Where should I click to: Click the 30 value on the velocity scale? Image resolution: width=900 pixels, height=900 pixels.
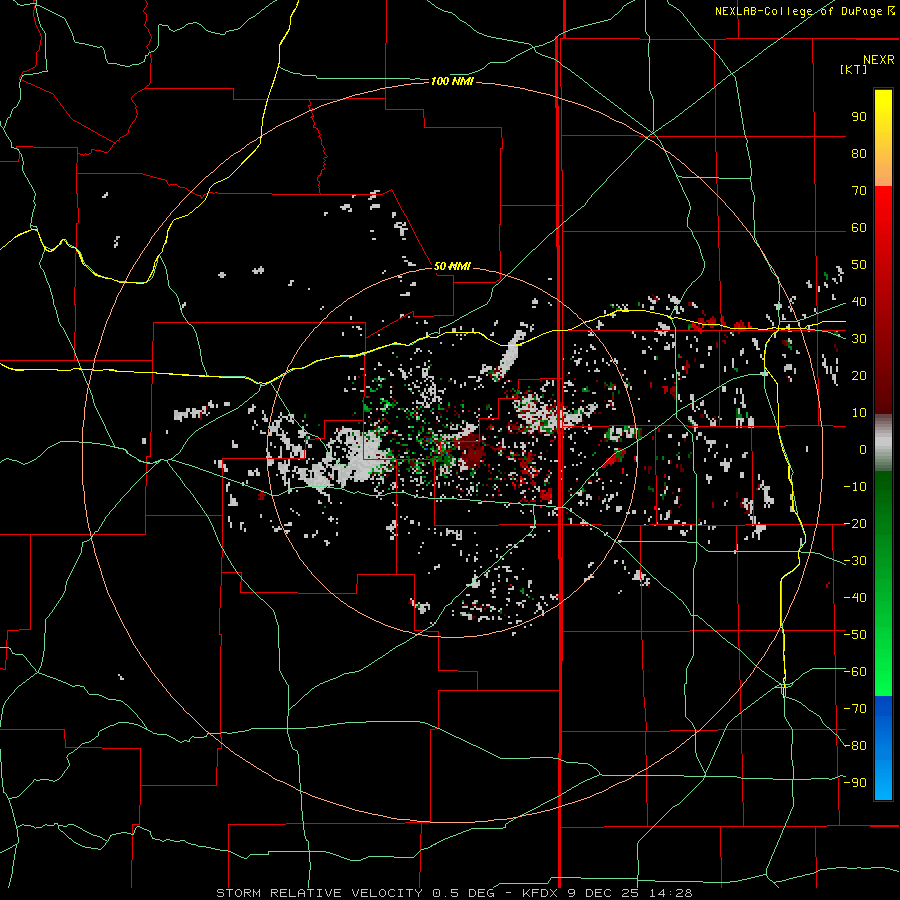coord(859,339)
